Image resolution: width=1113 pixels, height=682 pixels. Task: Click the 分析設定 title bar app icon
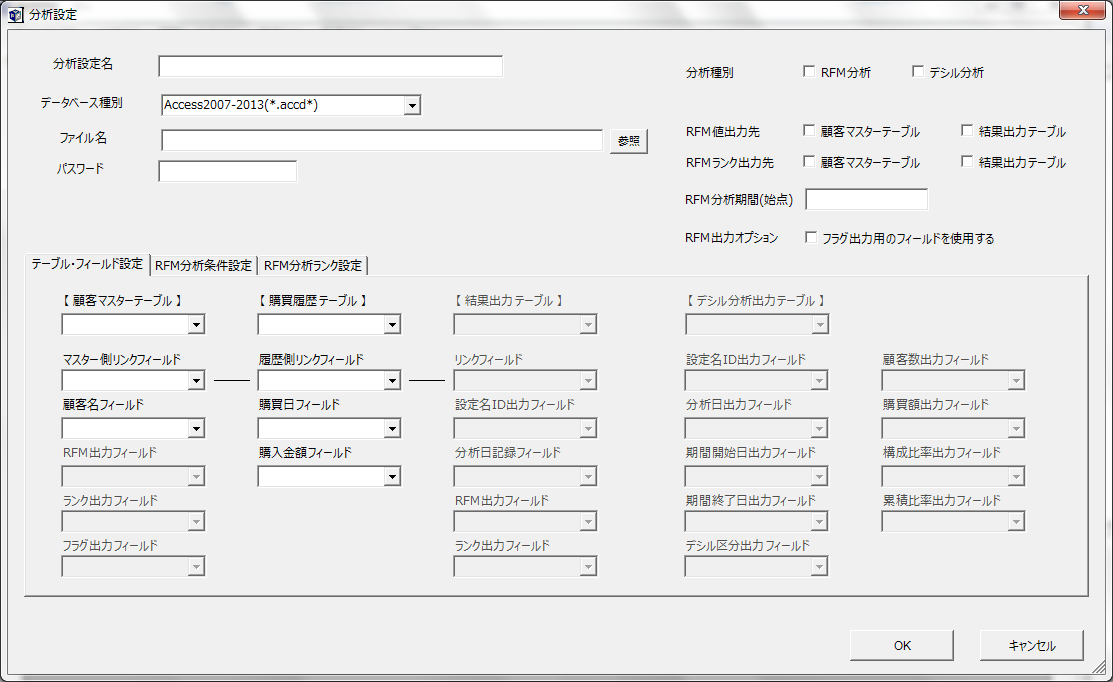[16, 15]
